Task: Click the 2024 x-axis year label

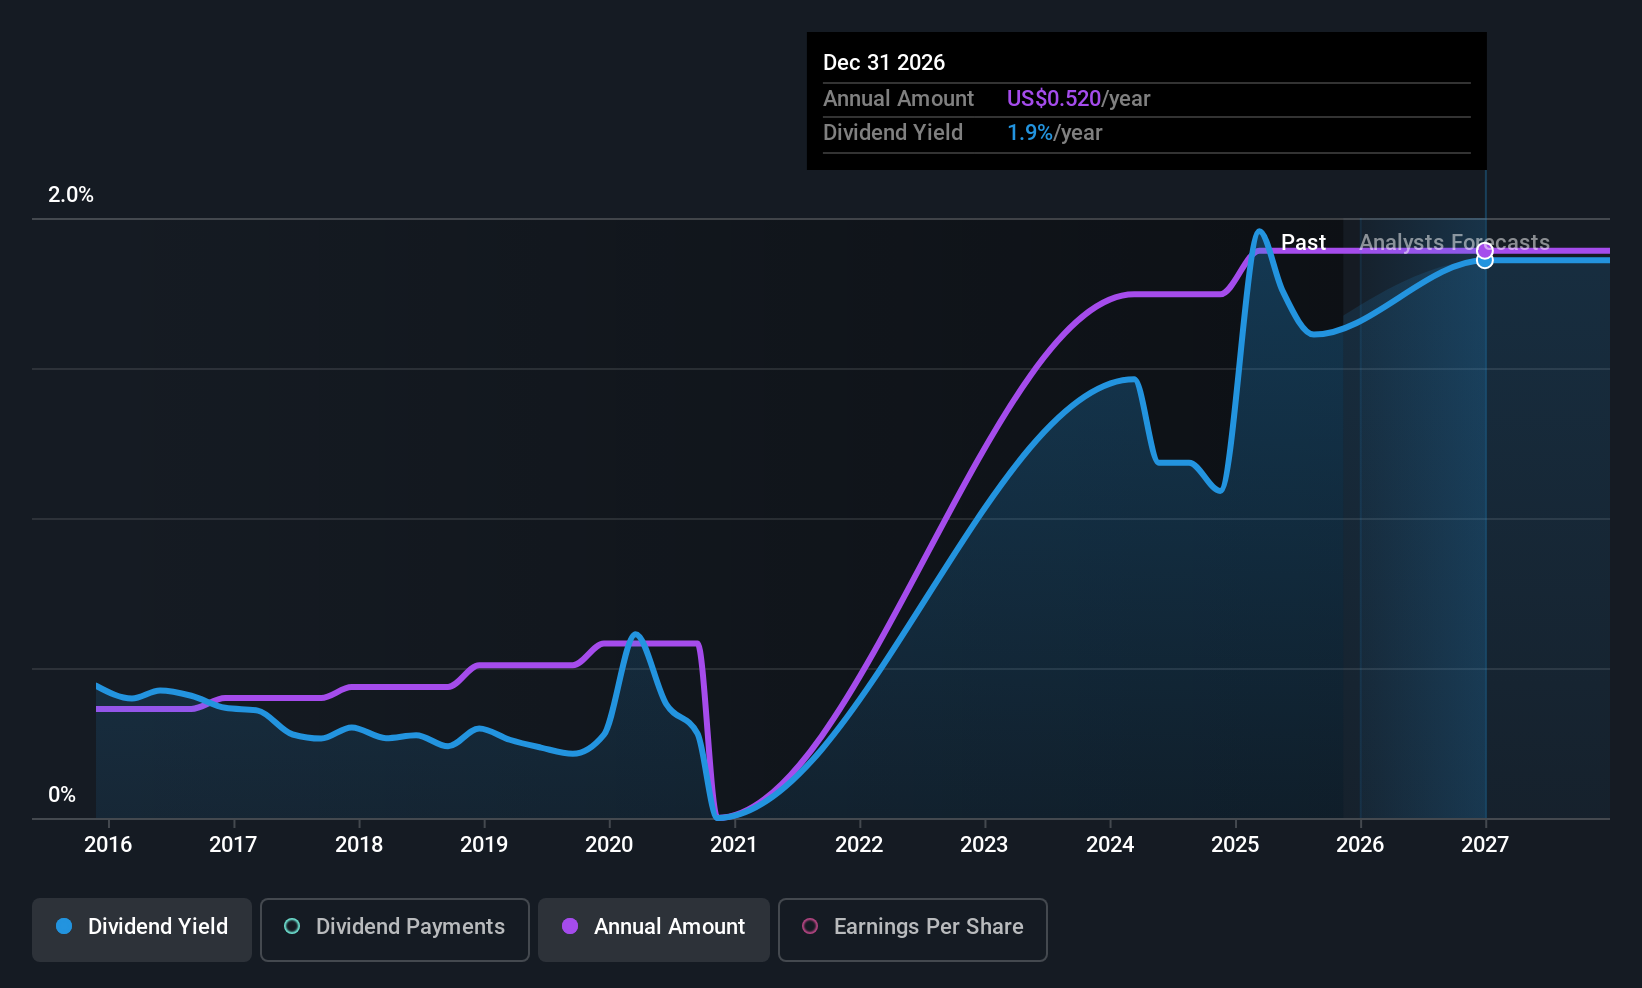Action: [x=1110, y=844]
